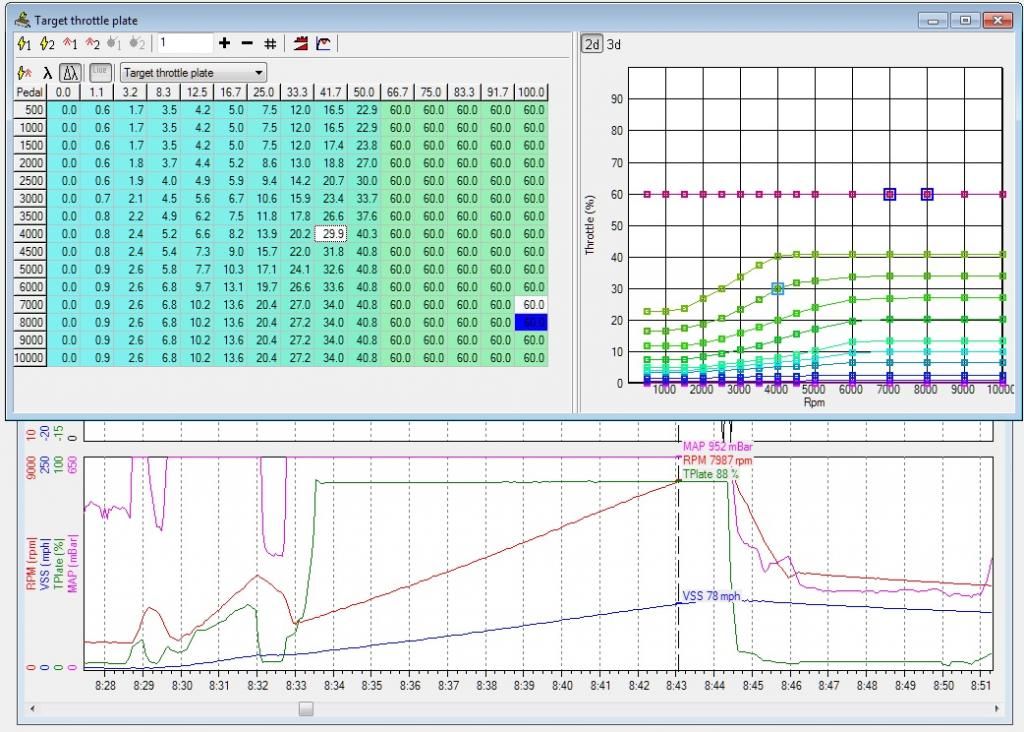
Task: Click the minus decrease value icon
Action: (x=246, y=44)
